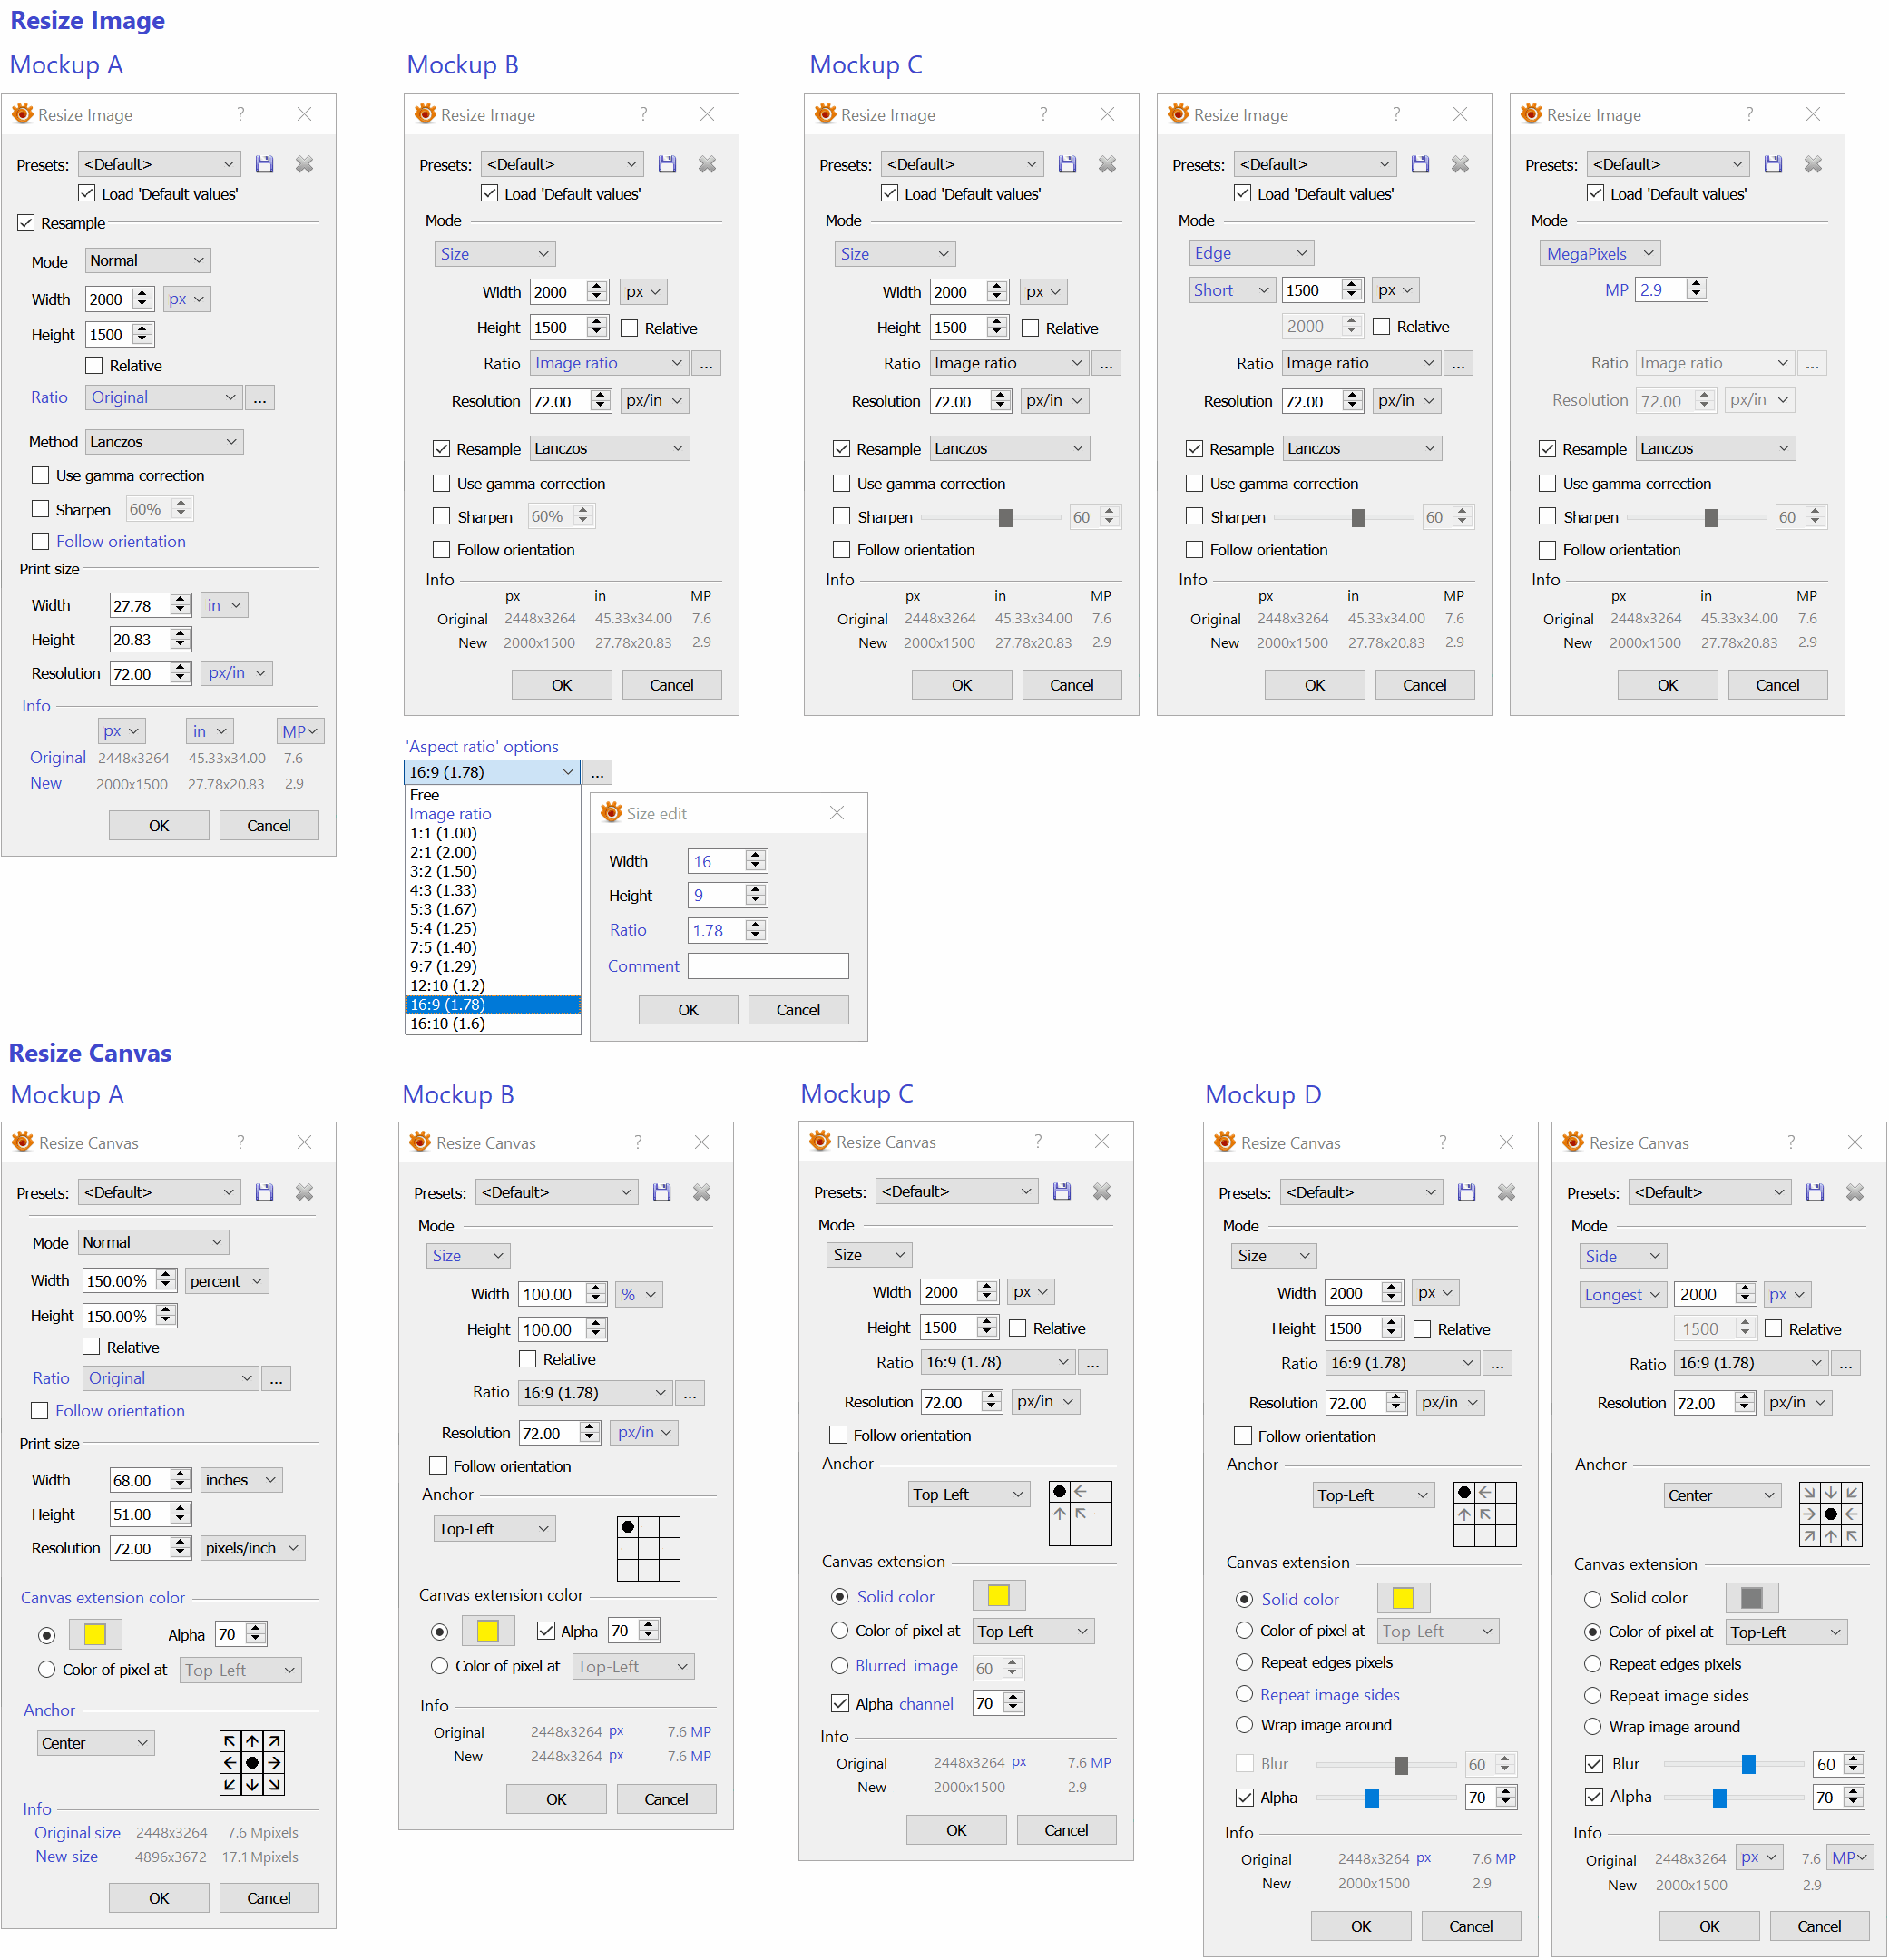Image resolution: width=1889 pixels, height=1960 pixels.
Task: Click help question mark in Resize Canvas Mockup C
Action: [1037, 1141]
